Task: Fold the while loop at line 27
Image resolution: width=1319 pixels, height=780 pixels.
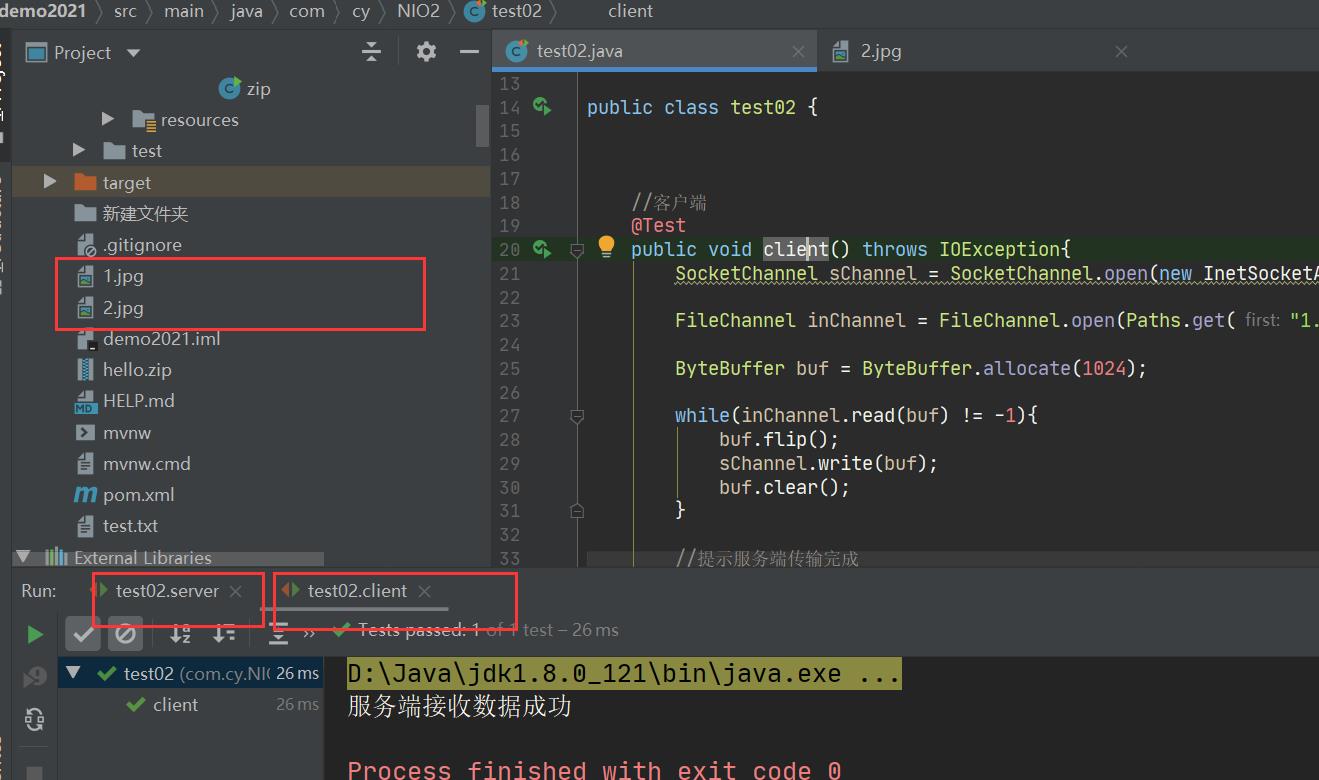Action: [577, 416]
